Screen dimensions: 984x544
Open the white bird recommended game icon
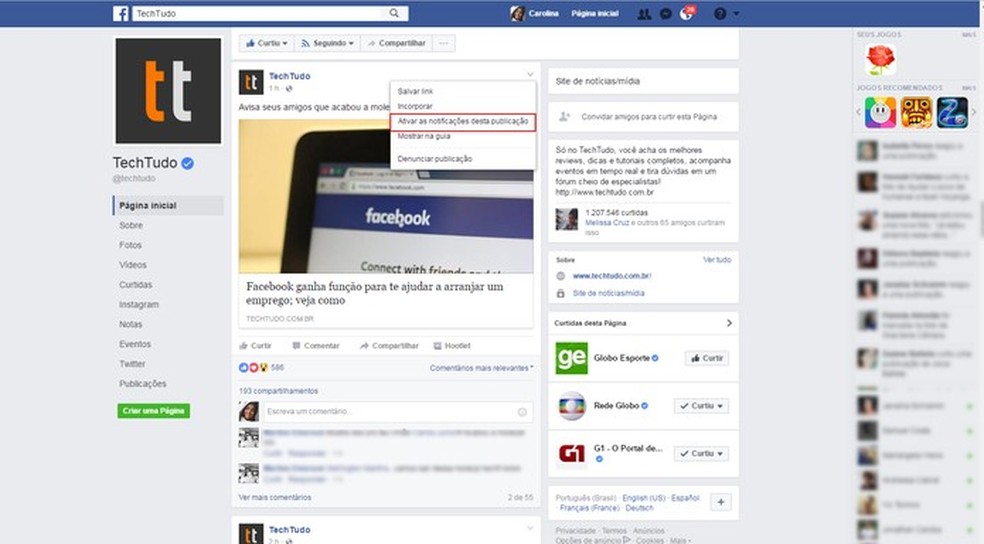point(880,113)
